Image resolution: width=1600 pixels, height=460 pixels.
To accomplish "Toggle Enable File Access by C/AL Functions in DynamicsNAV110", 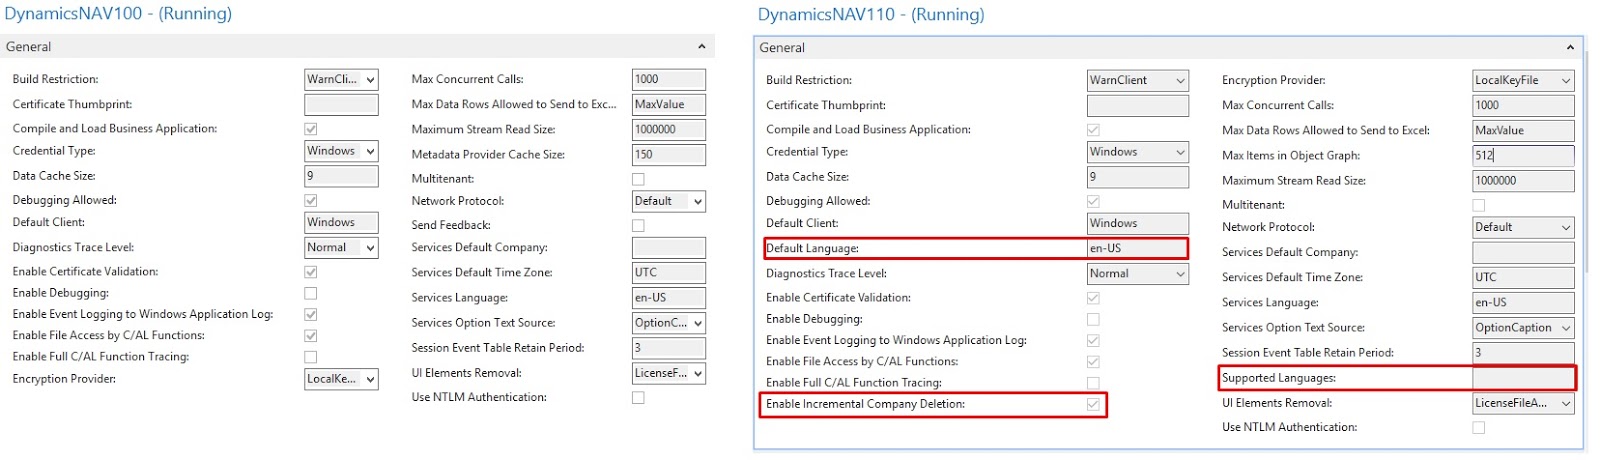I will (x=1093, y=362).
